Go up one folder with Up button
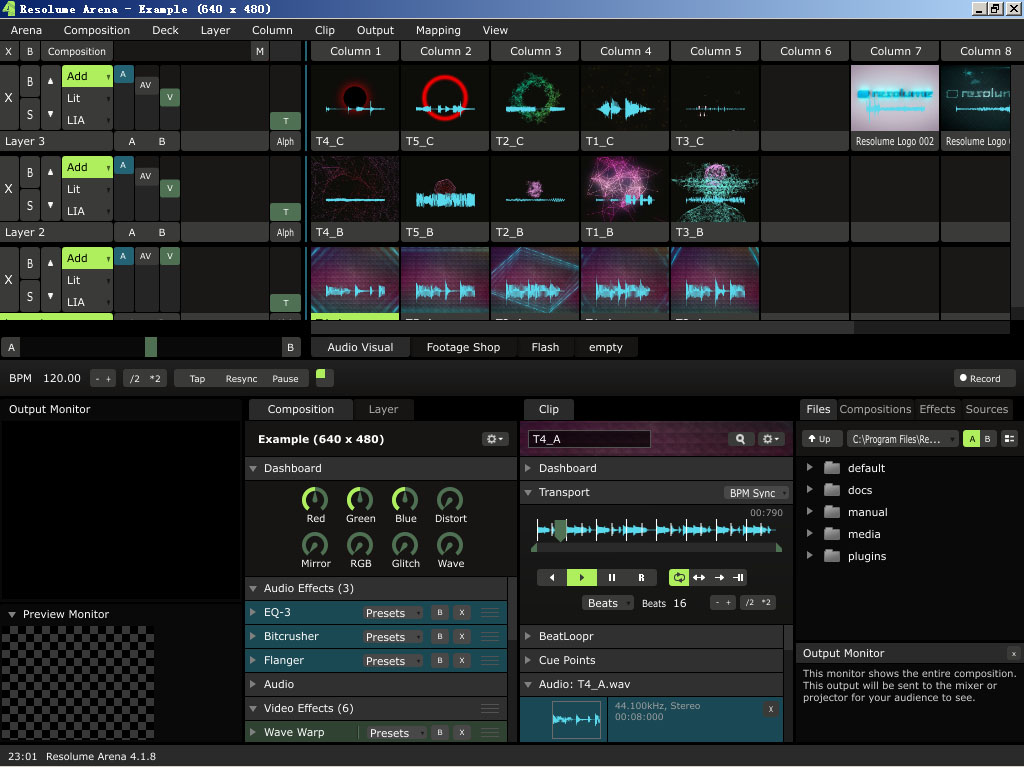 [820, 439]
